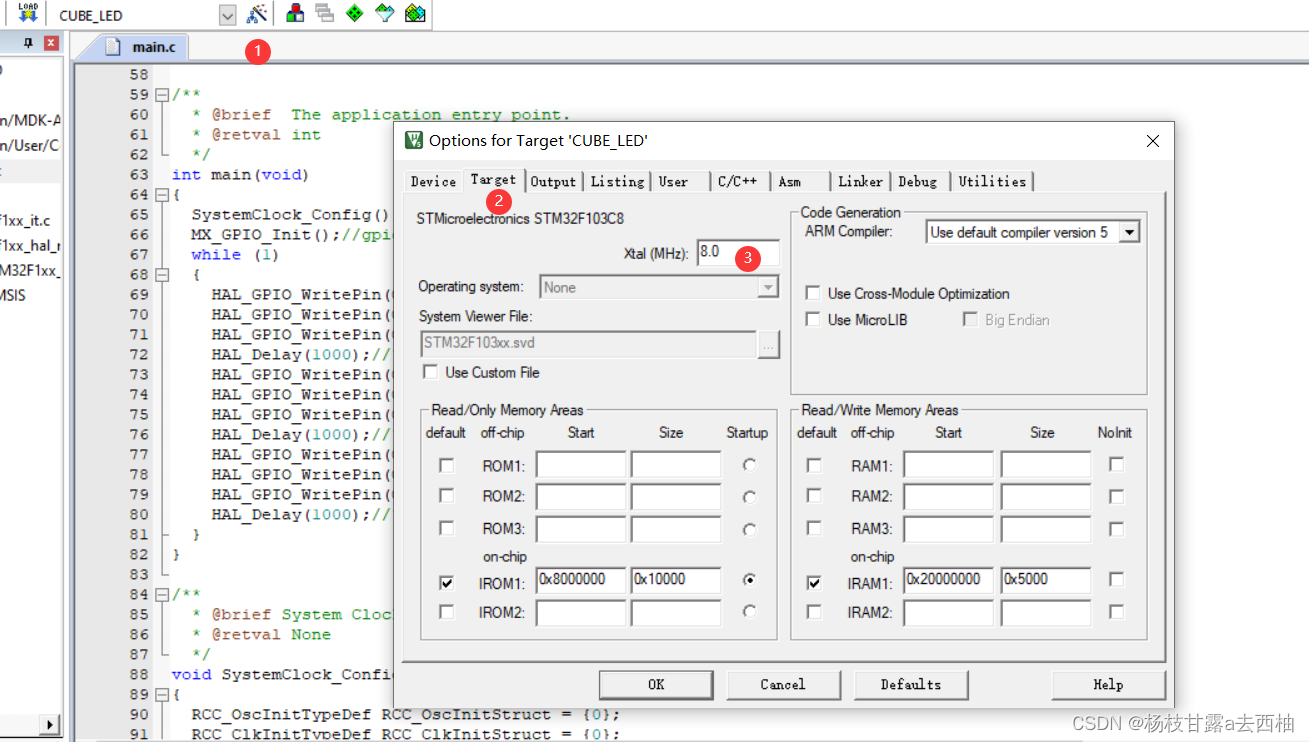1309x742 pixels.
Task: Click the Cancel button
Action: point(782,685)
